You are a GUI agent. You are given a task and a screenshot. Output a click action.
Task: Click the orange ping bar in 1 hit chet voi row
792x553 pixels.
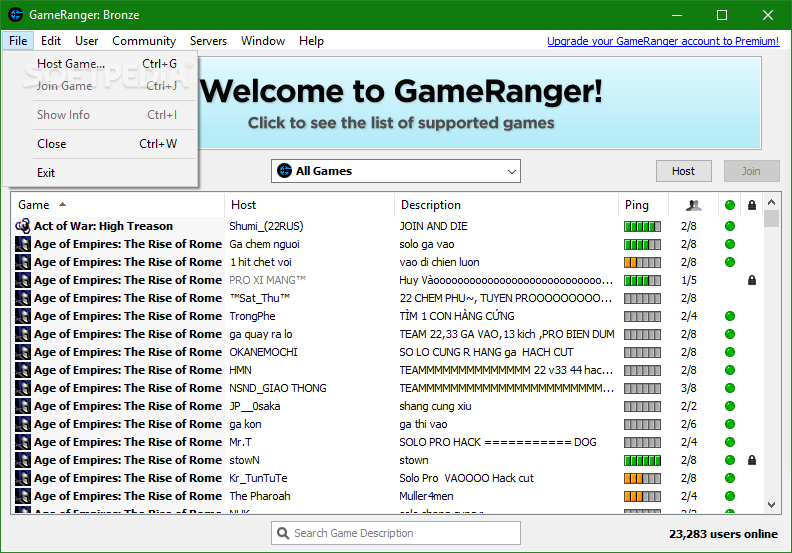coord(642,262)
